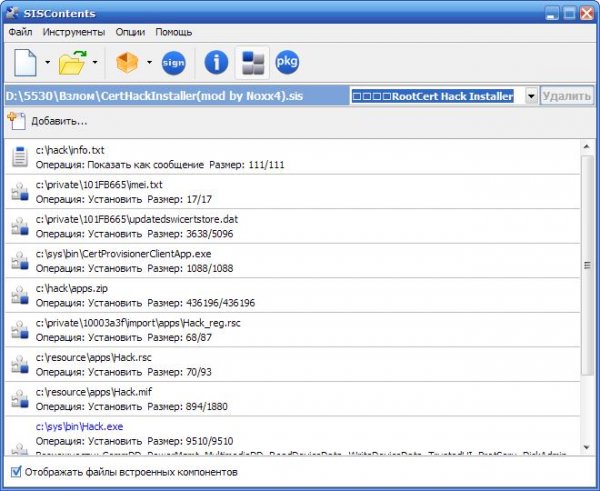Click the RootCert Hack Installer name field
This screenshot has width=600, height=491.
click(x=437, y=96)
